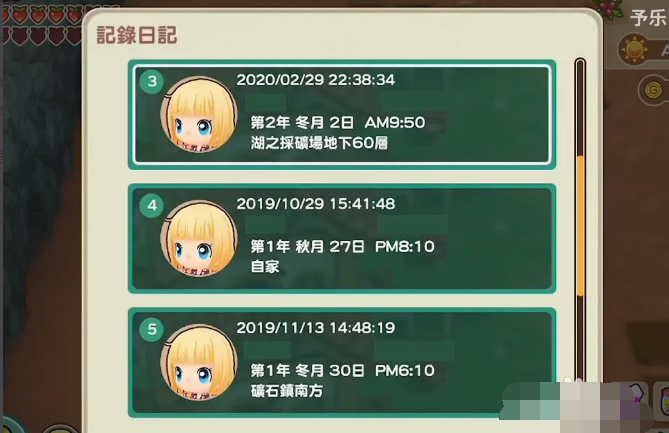The width and height of the screenshot is (669, 433).
Task: Click the top of the scrollbar track
Action: click(x=580, y=64)
